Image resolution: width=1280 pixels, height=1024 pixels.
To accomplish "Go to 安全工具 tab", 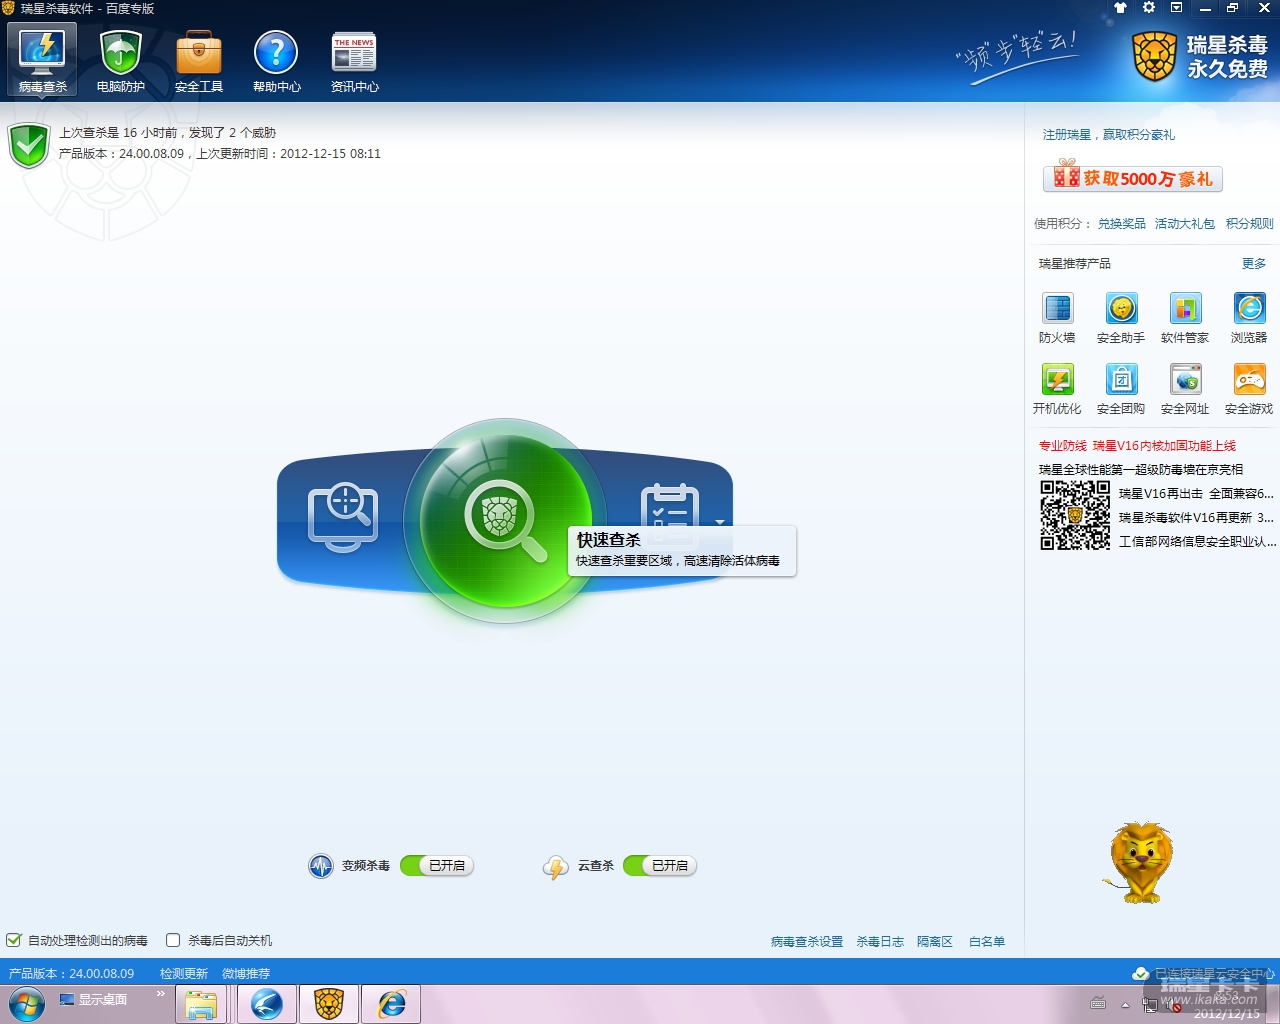I will [198, 61].
